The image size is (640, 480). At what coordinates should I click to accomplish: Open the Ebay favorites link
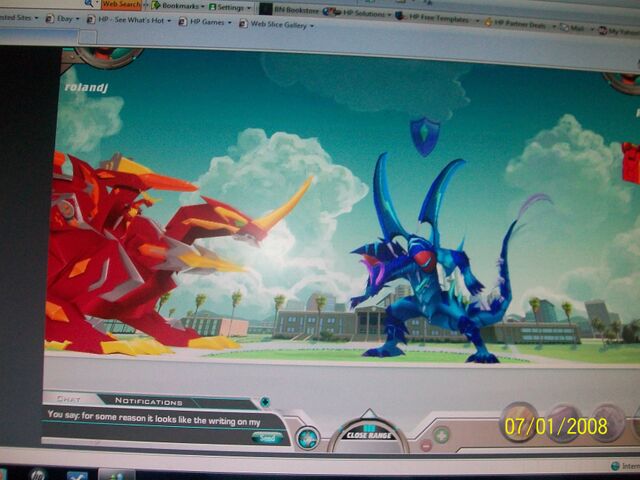[x=66, y=21]
